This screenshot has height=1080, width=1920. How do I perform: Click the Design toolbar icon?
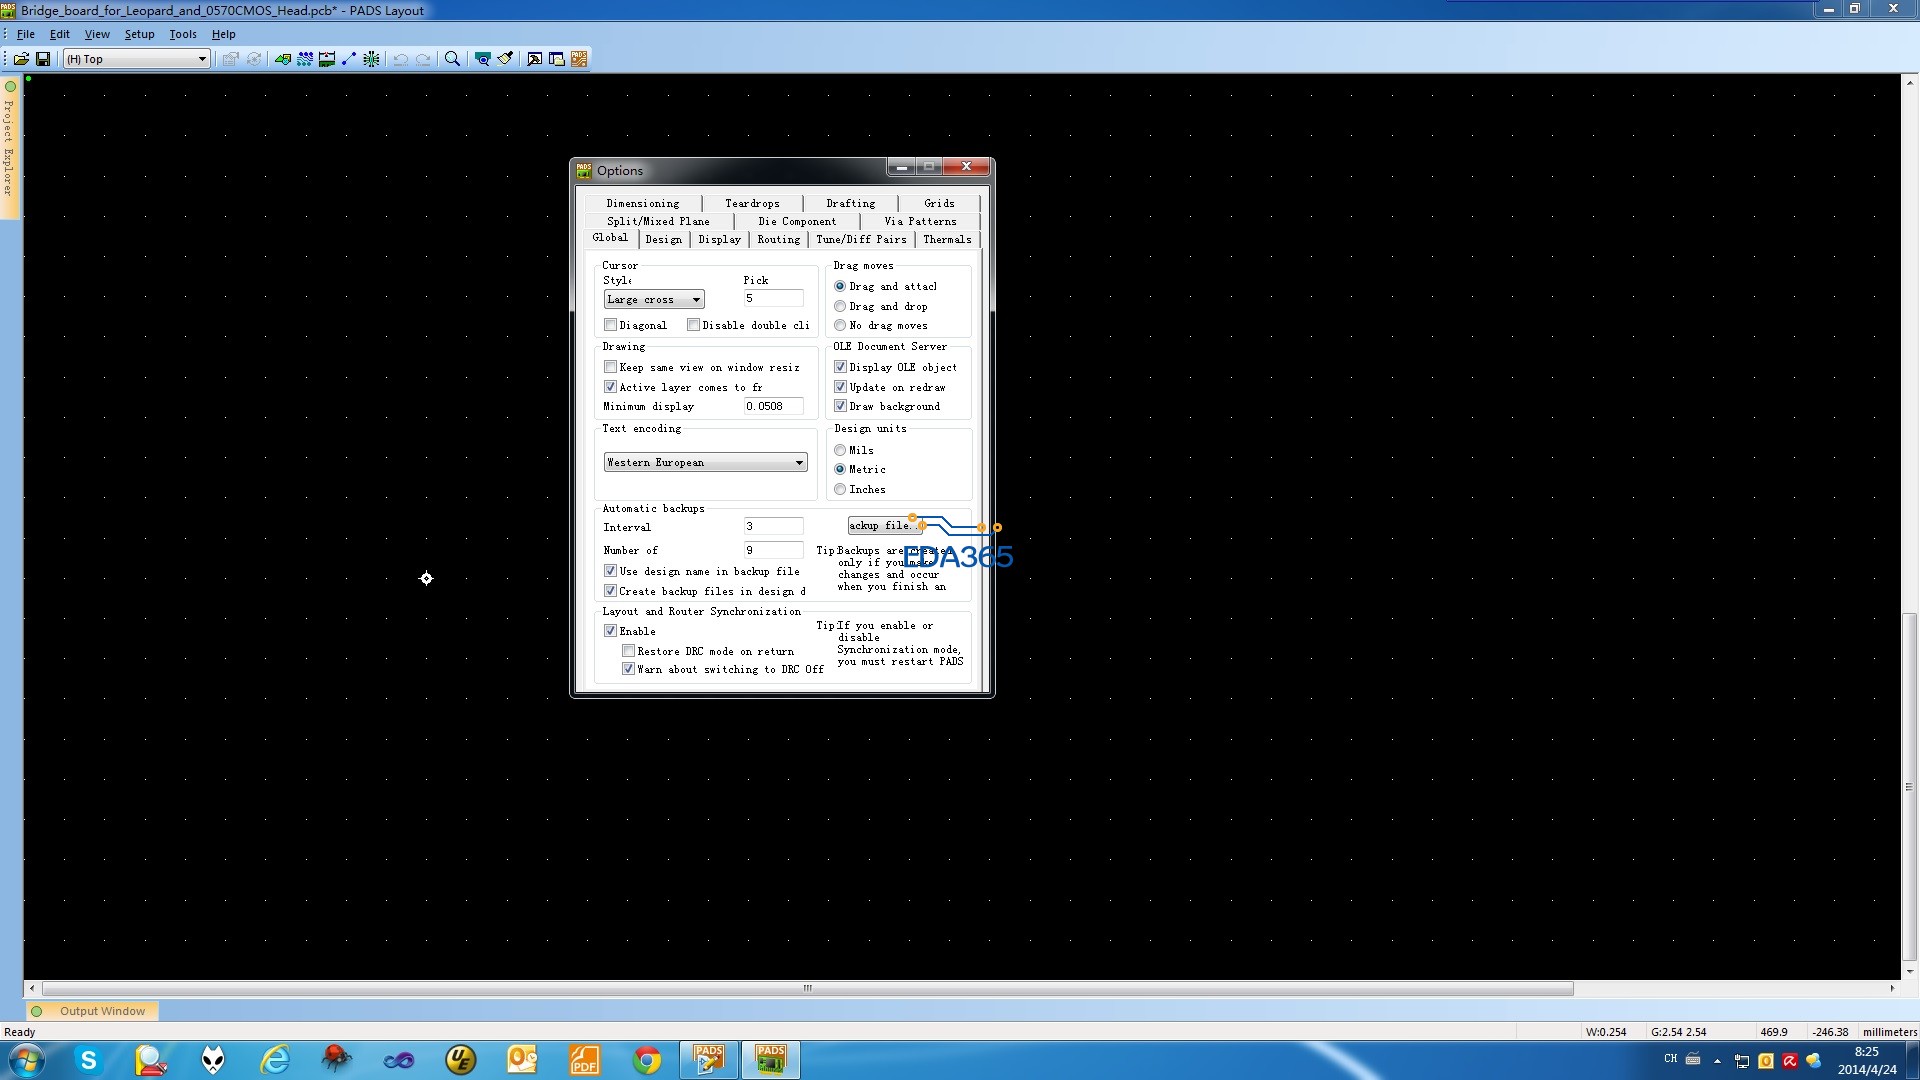point(305,59)
